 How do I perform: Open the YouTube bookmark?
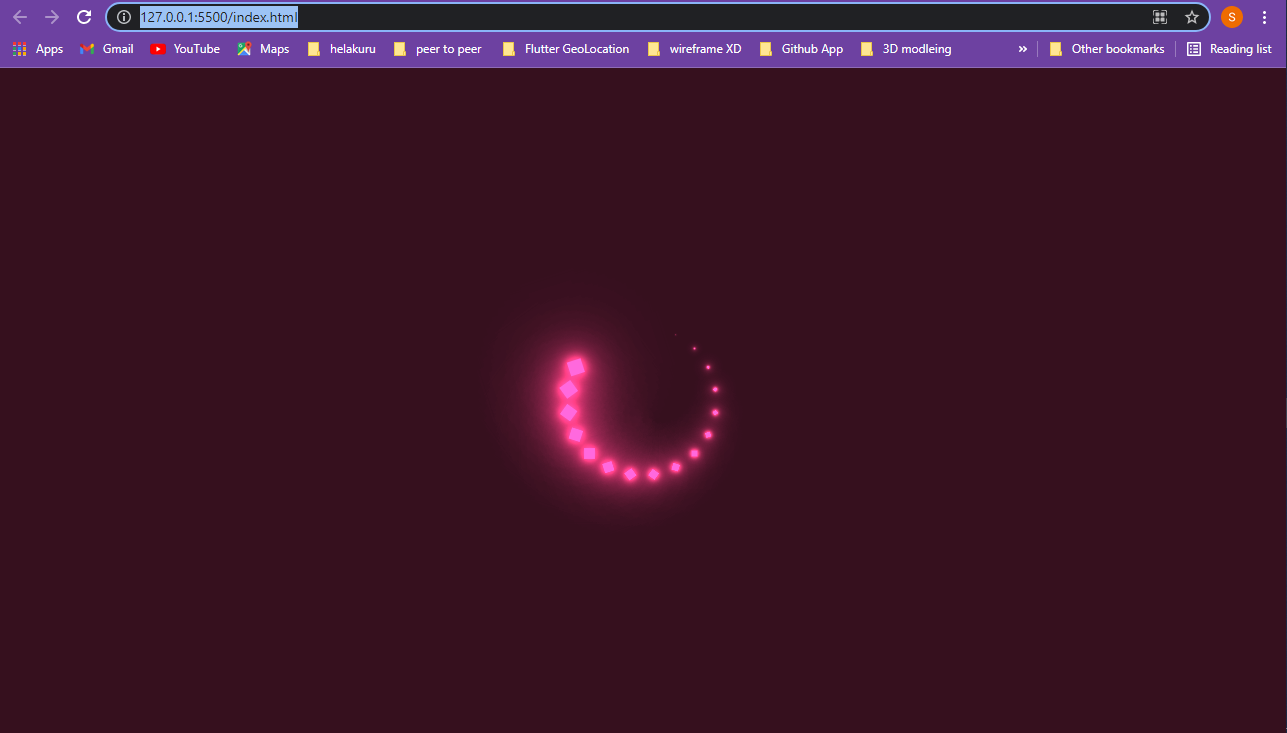click(185, 49)
